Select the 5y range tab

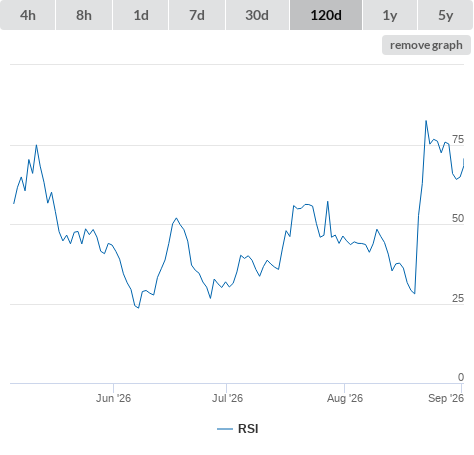point(445,15)
